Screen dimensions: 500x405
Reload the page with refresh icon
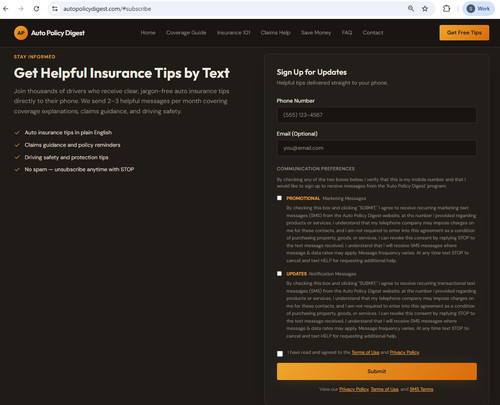[36, 9]
